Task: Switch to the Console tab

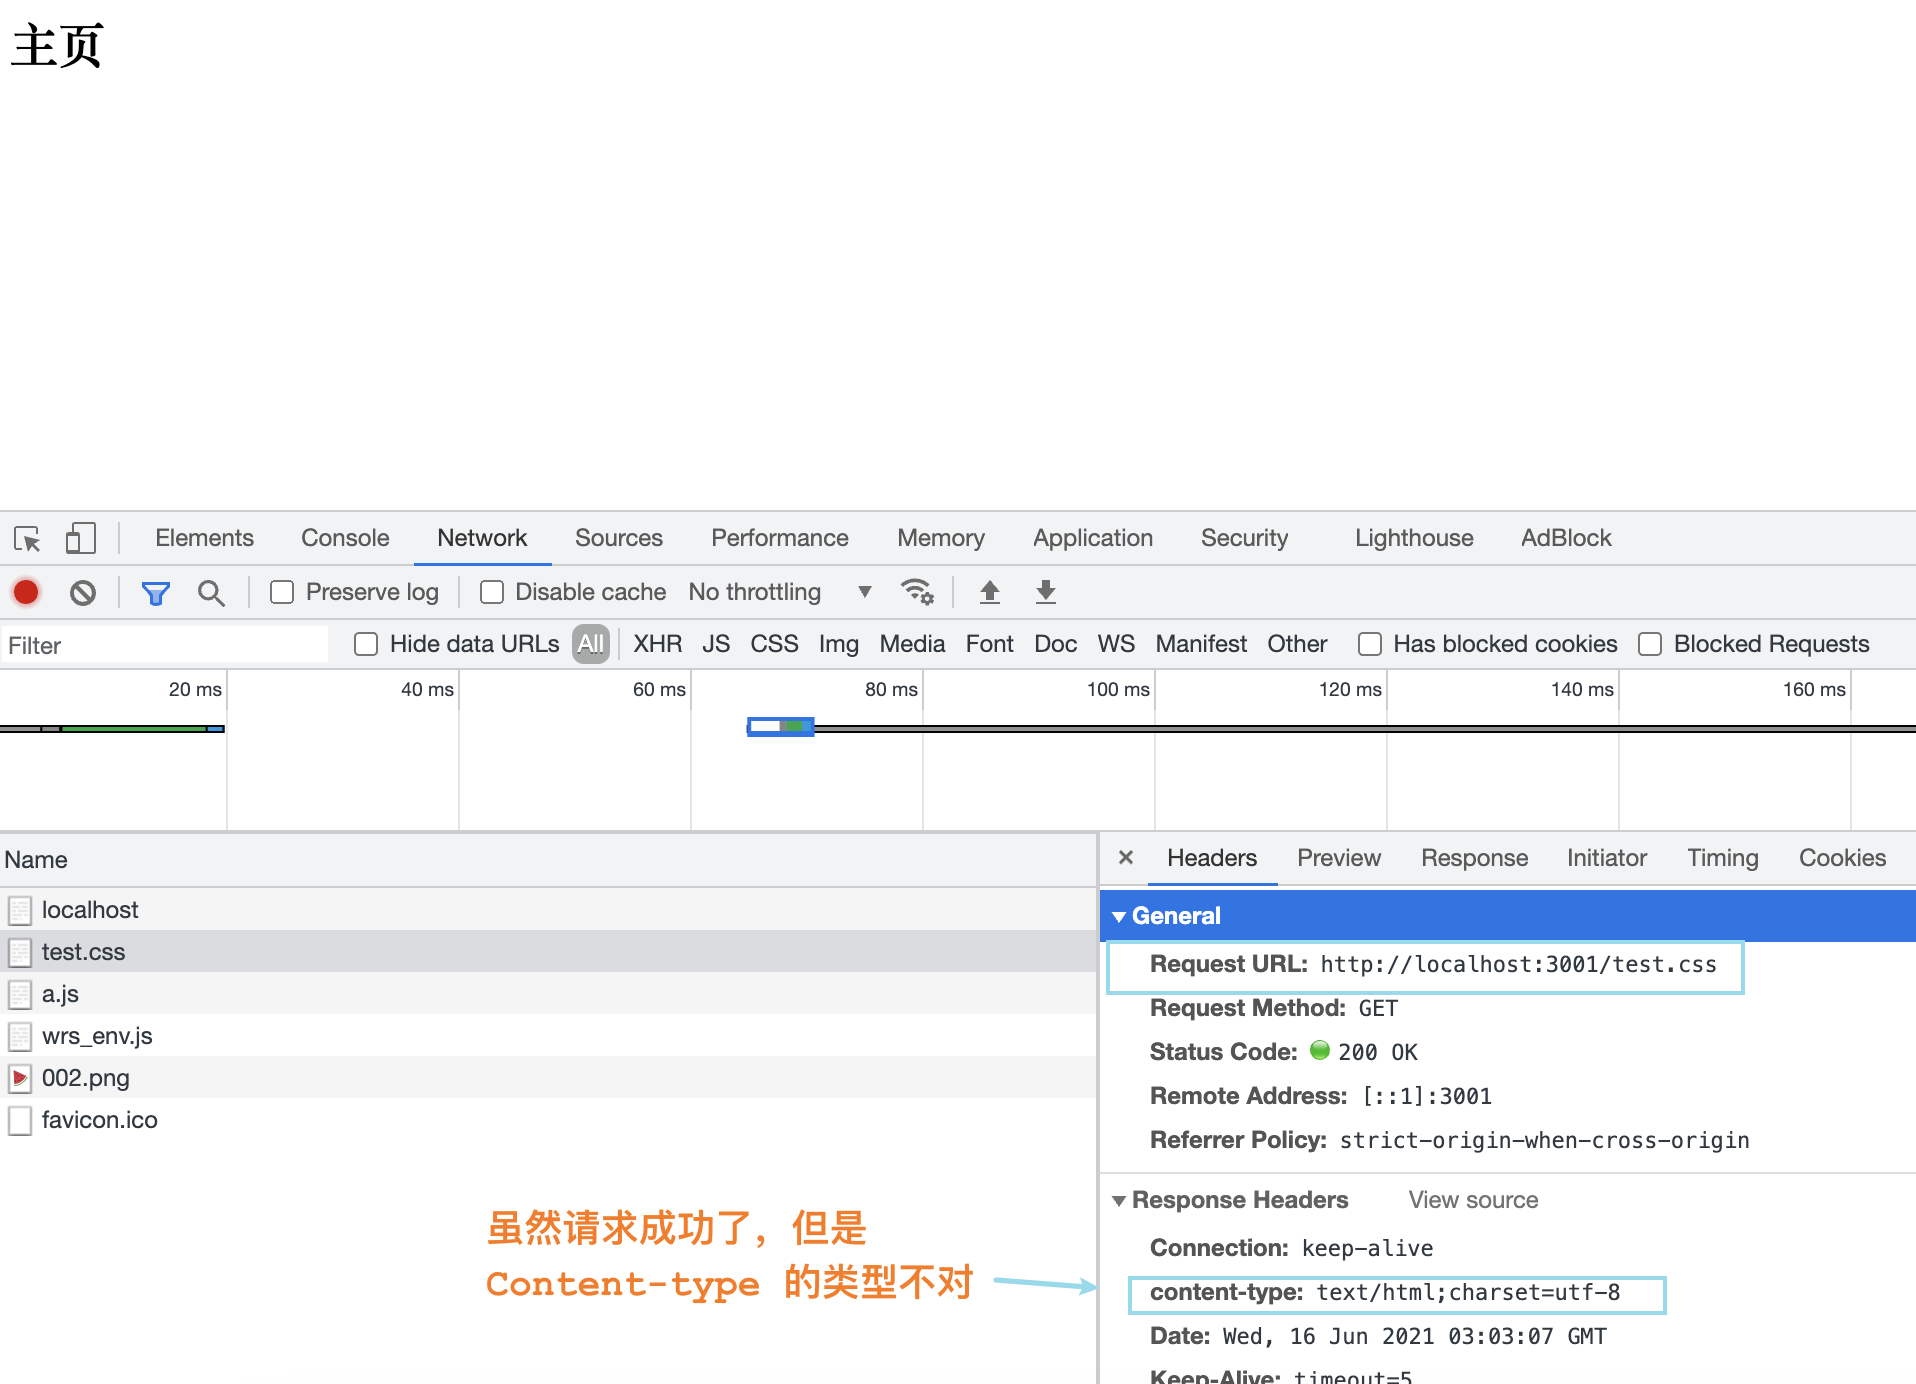Action: pos(345,538)
